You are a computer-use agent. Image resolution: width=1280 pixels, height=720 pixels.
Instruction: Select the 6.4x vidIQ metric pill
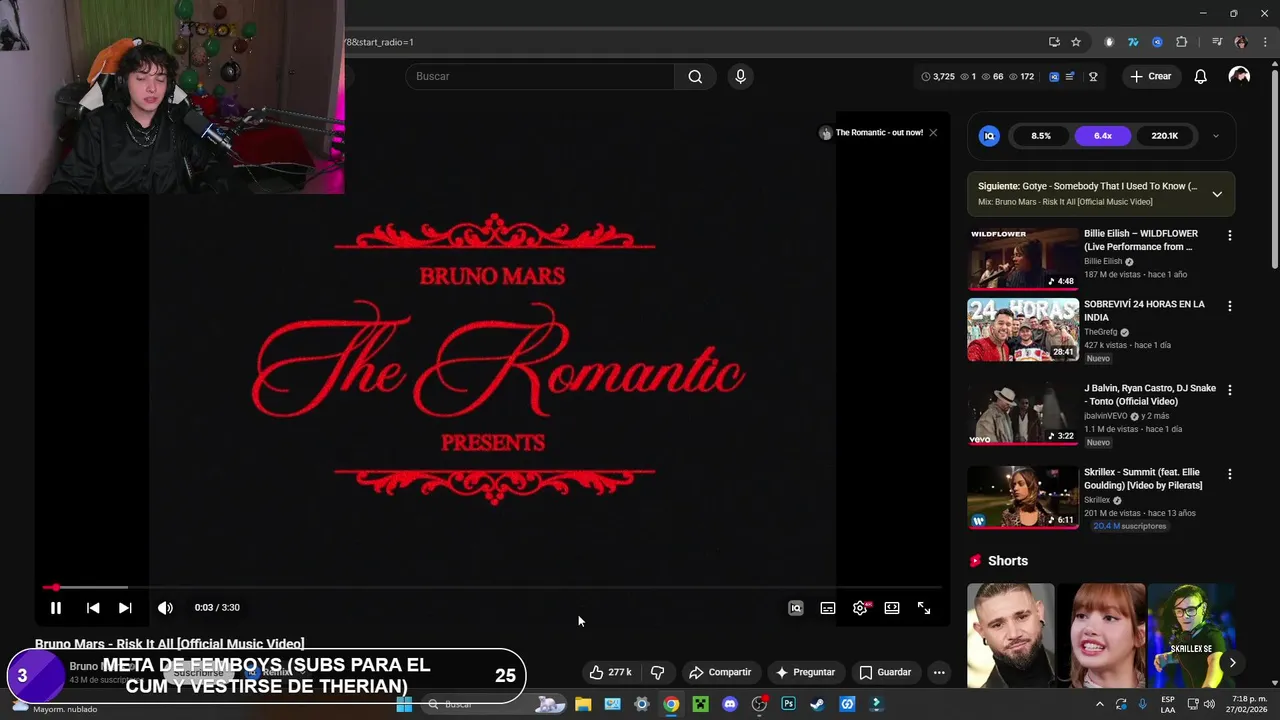tap(1103, 136)
